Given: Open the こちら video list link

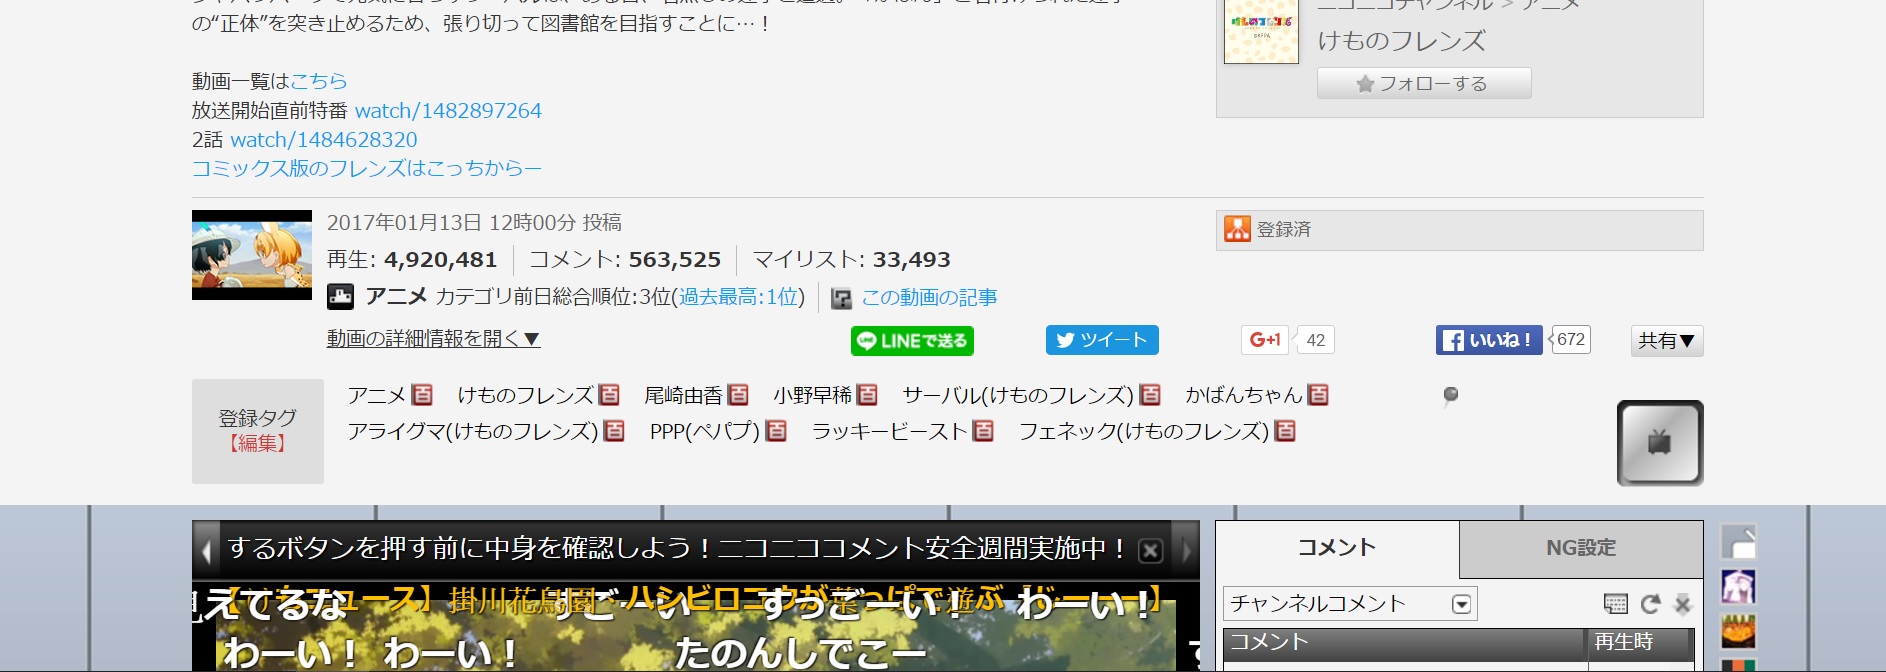Looking at the screenshot, I should 319,81.
